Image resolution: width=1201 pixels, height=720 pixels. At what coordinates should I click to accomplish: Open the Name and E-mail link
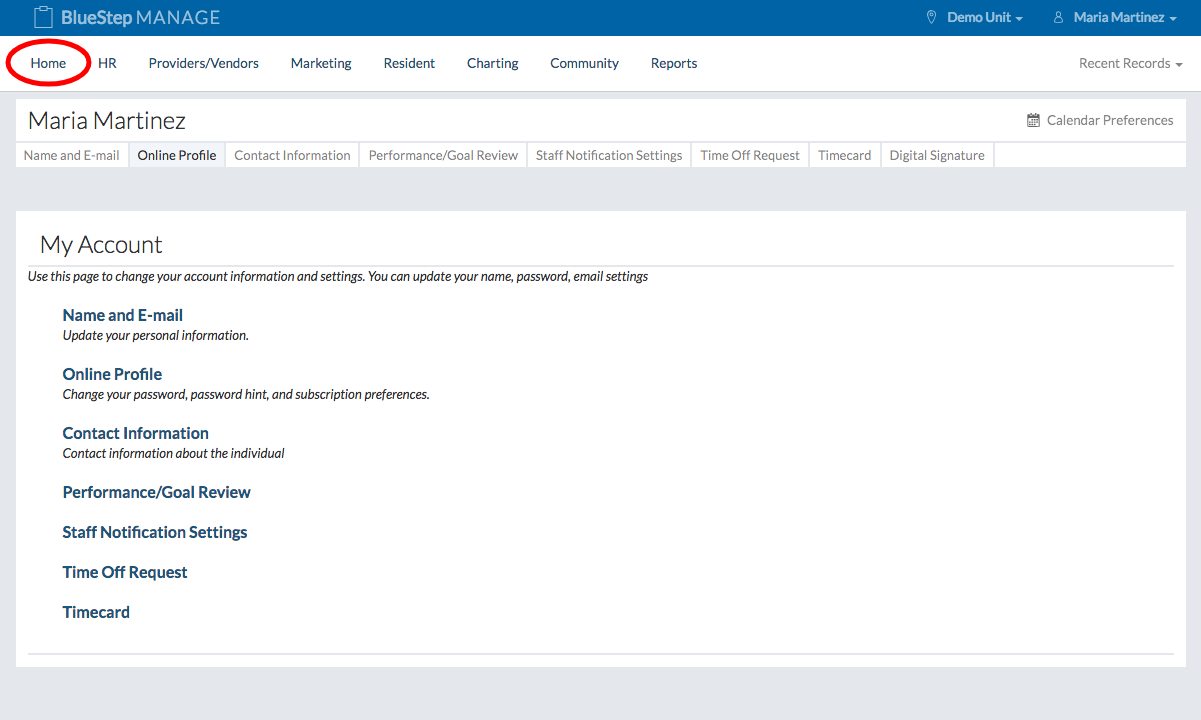[122, 315]
